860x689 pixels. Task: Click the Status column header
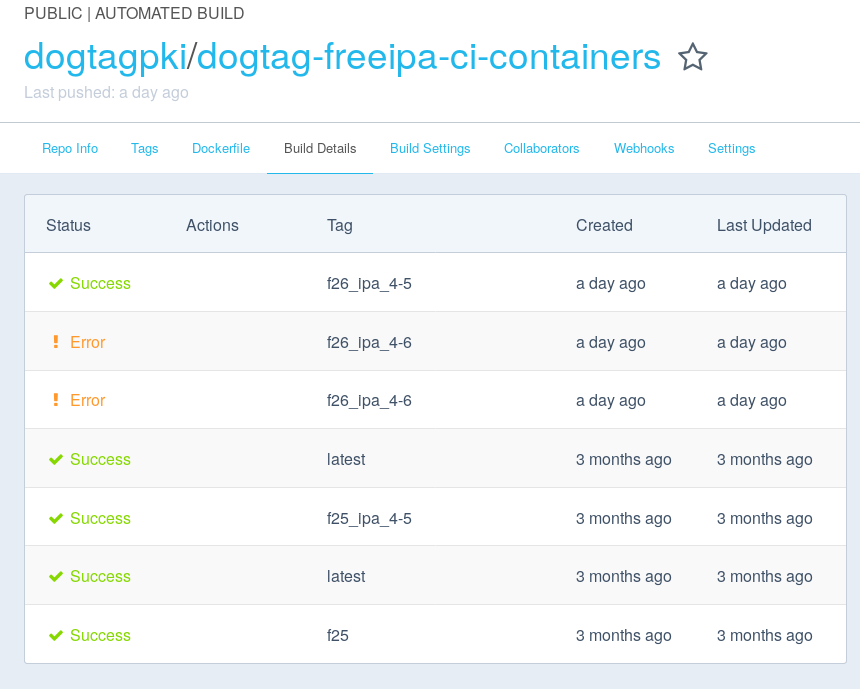[68, 225]
